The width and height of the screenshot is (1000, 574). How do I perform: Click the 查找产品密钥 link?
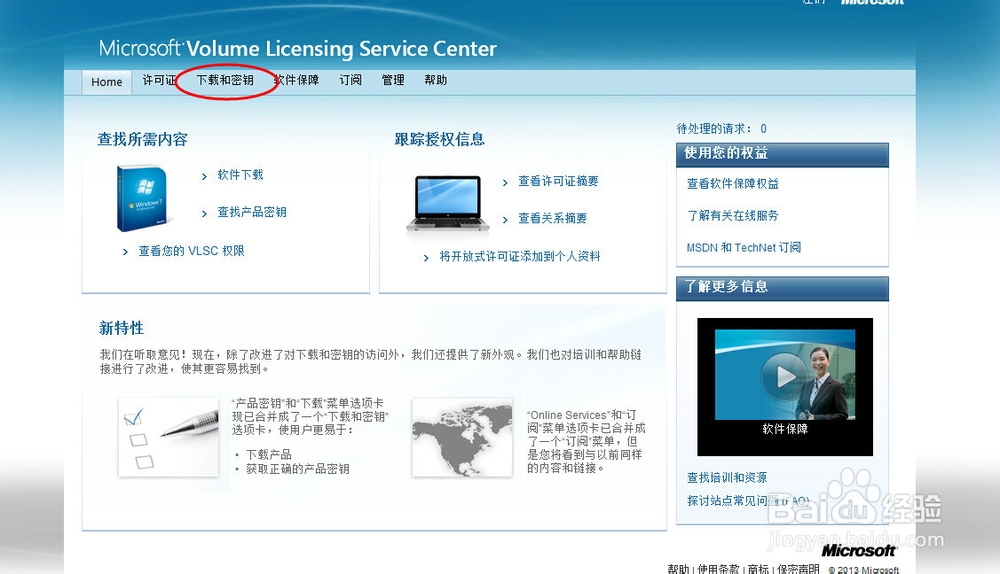click(252, 212)
